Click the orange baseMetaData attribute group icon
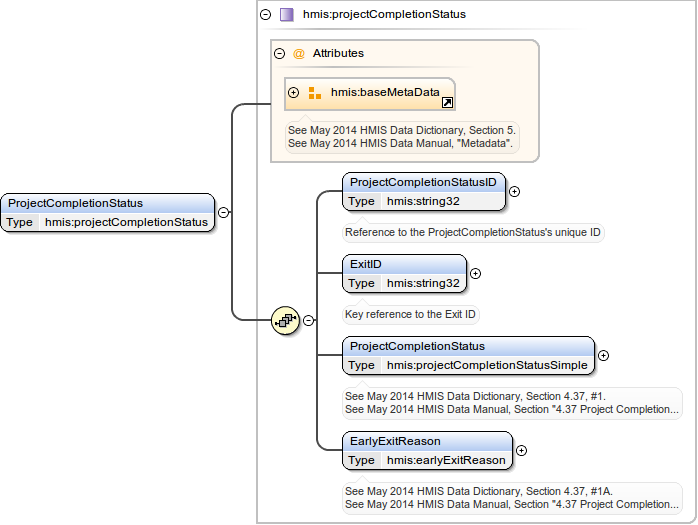 [315, 93]
